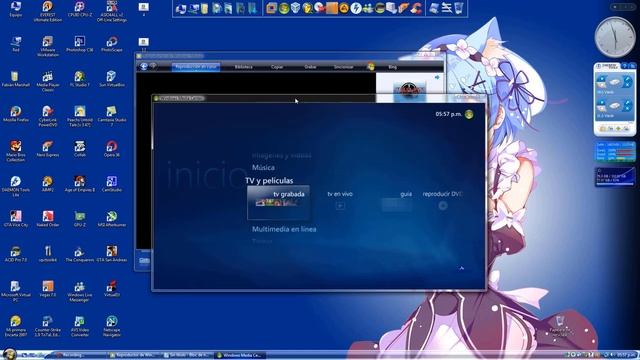The height and width of the screenshot is (360, 640).
Task: Open the Red network desktop icon
Action: click(x=16, y=44)
